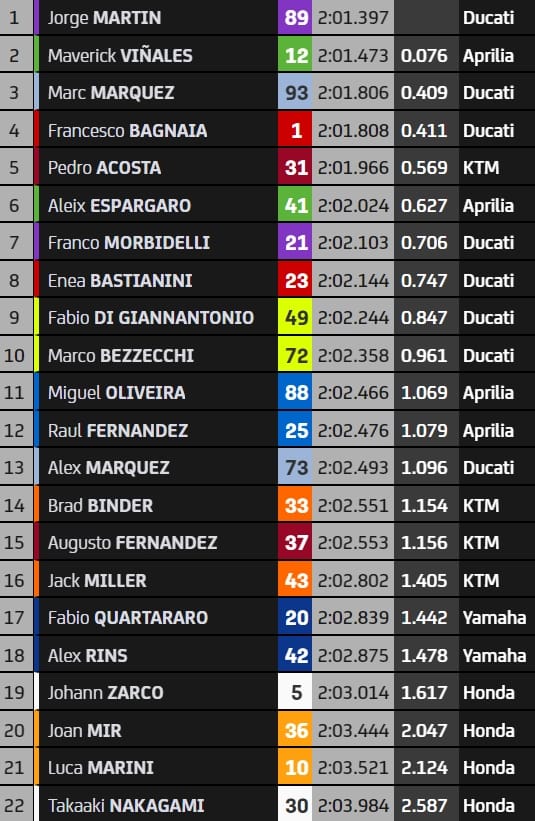Click Jorge MARTIN rider name
Screen dimensions: 535x821
tap(104, 18)
